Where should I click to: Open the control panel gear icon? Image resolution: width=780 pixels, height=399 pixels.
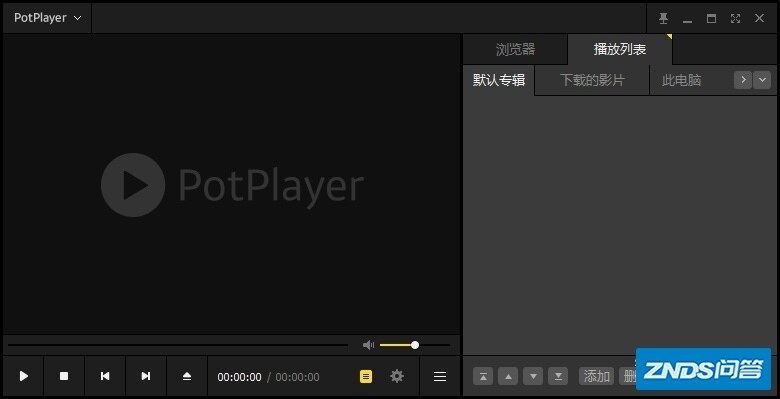coord(396,376)
